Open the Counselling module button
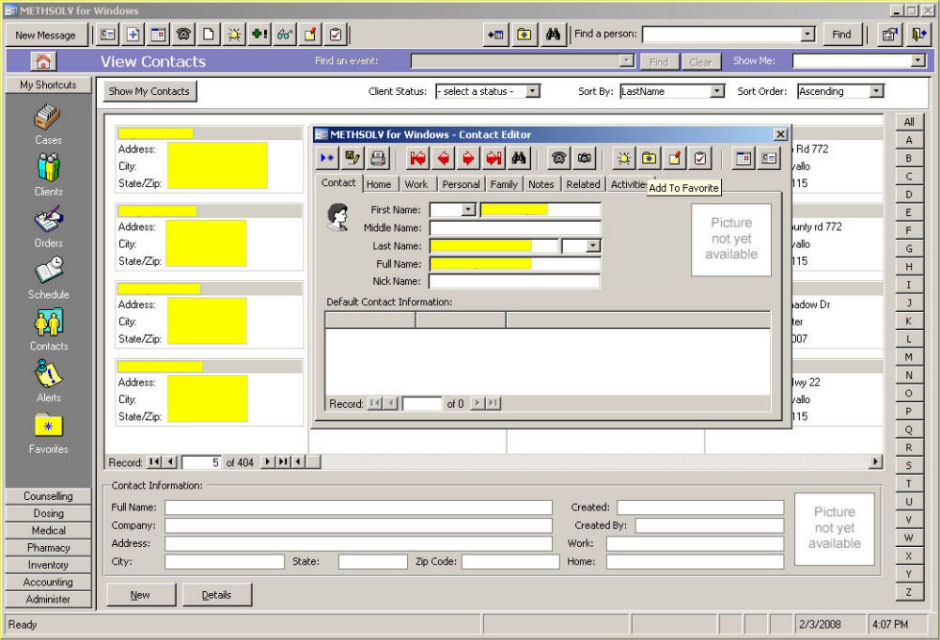 point(48,496)
